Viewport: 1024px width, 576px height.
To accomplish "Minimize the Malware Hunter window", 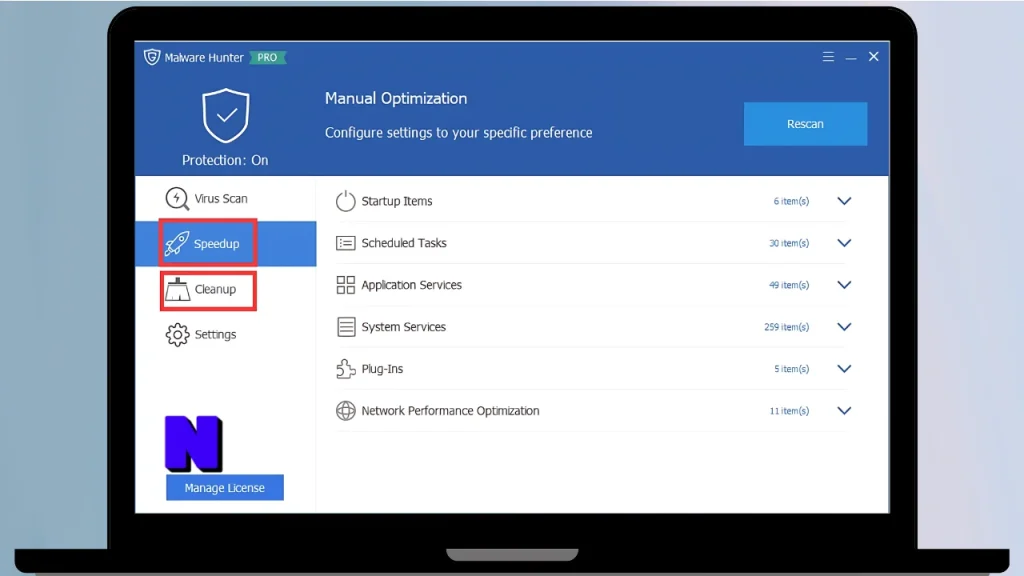I will tap(851, 57).
